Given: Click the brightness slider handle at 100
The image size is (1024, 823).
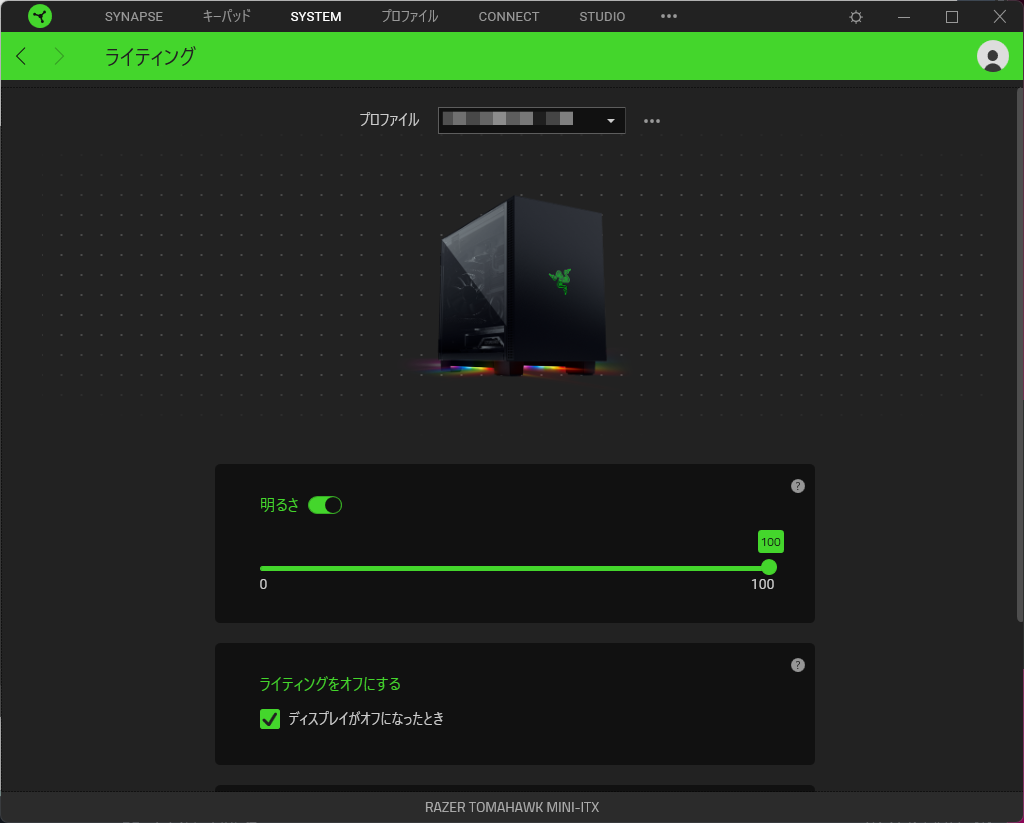Looking at the screenshot, I should (x=768, y=567).
